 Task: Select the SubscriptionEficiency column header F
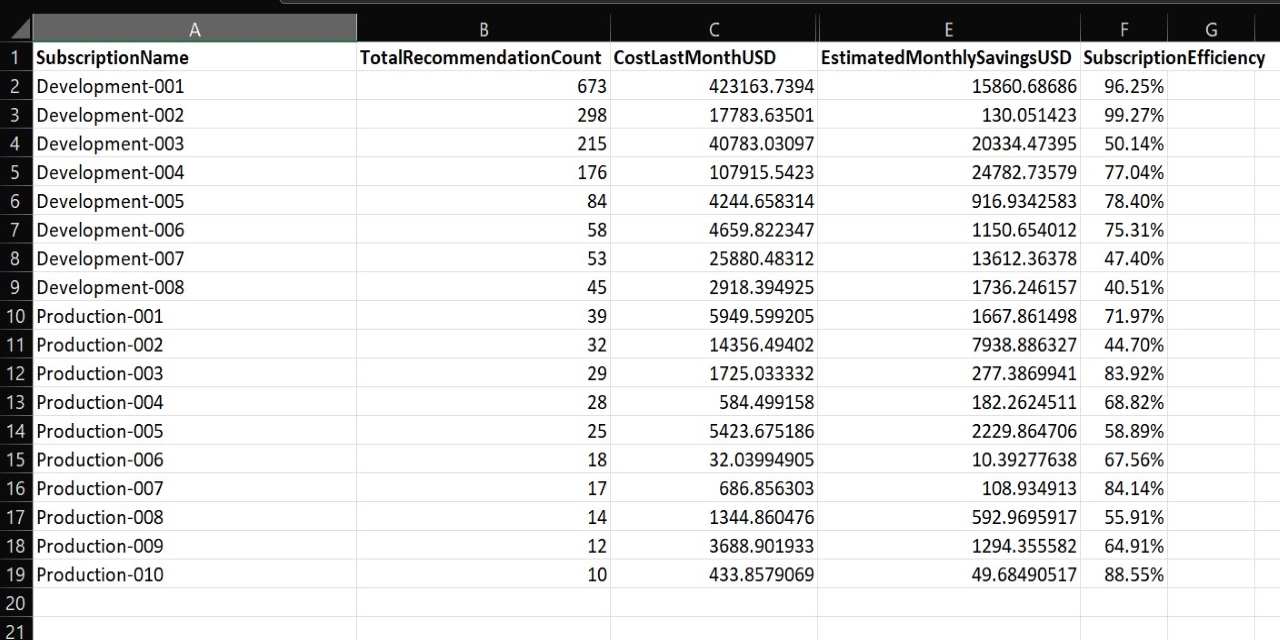pyautogui.click(x=1123, y=27)
